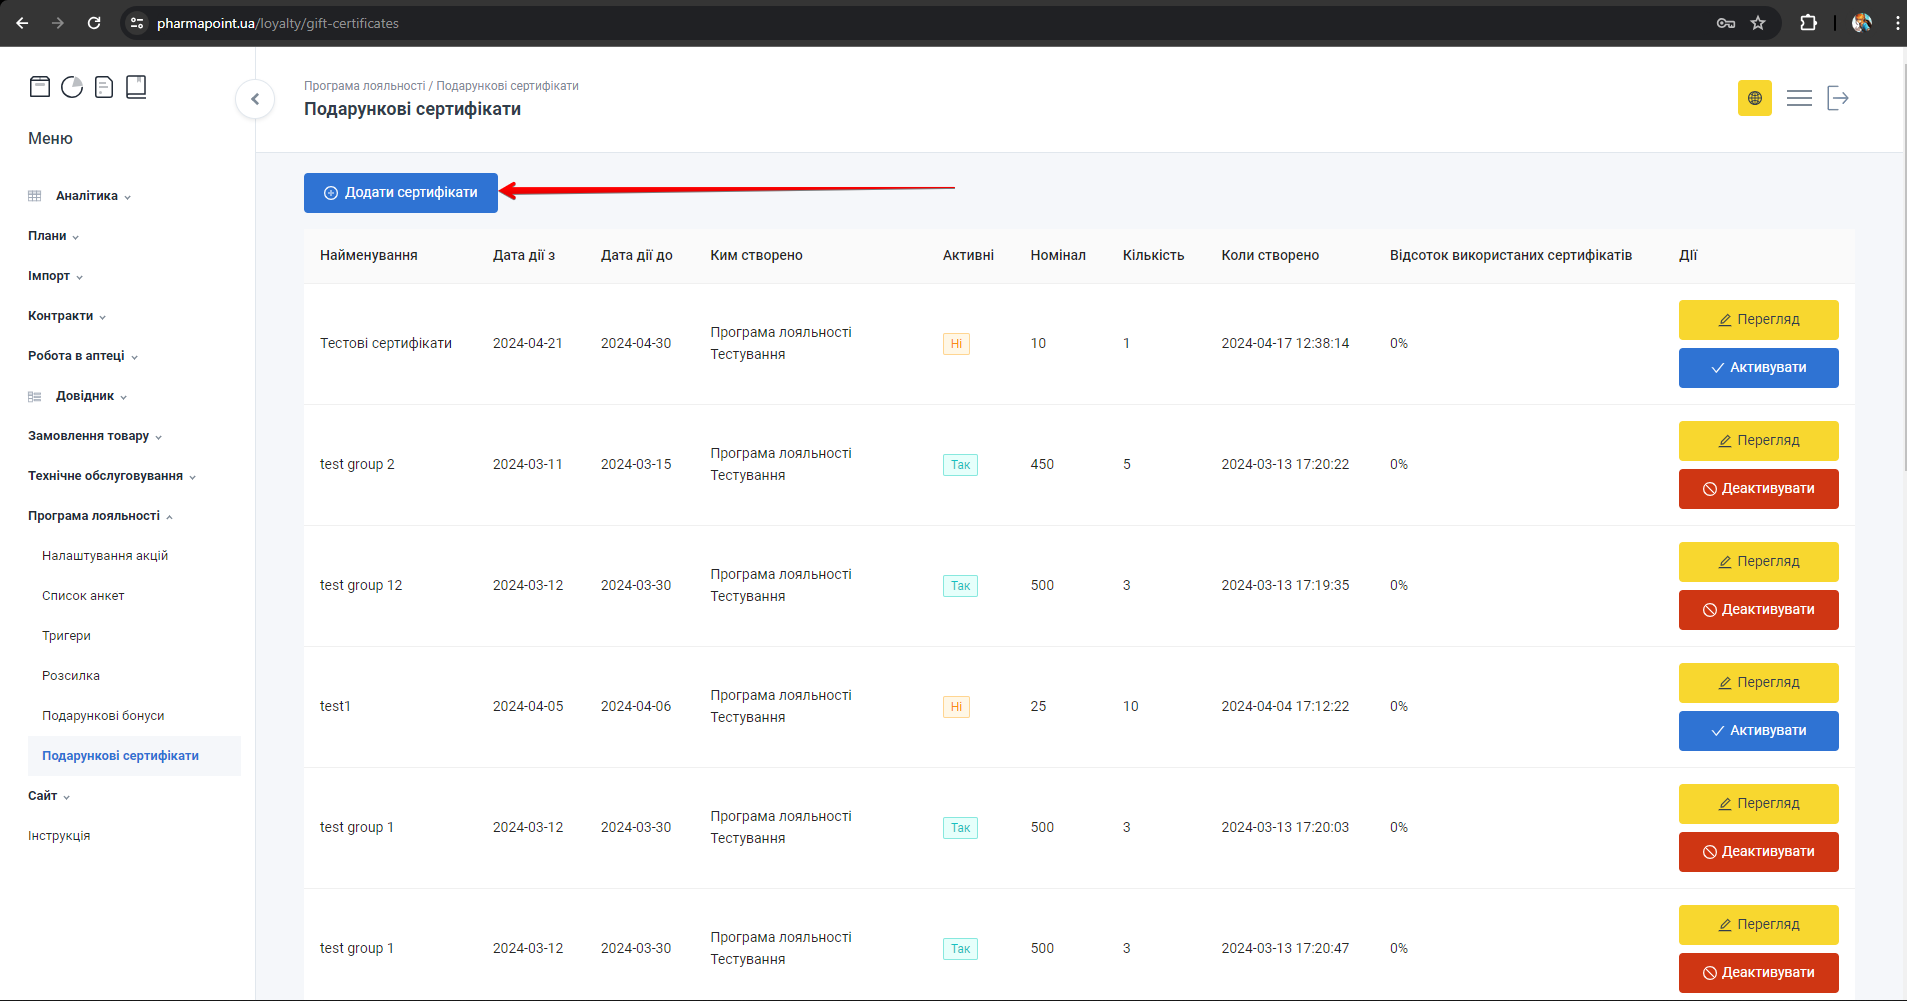Bookmark this page with the star icon
1907x1001 pixels.
1758,23
